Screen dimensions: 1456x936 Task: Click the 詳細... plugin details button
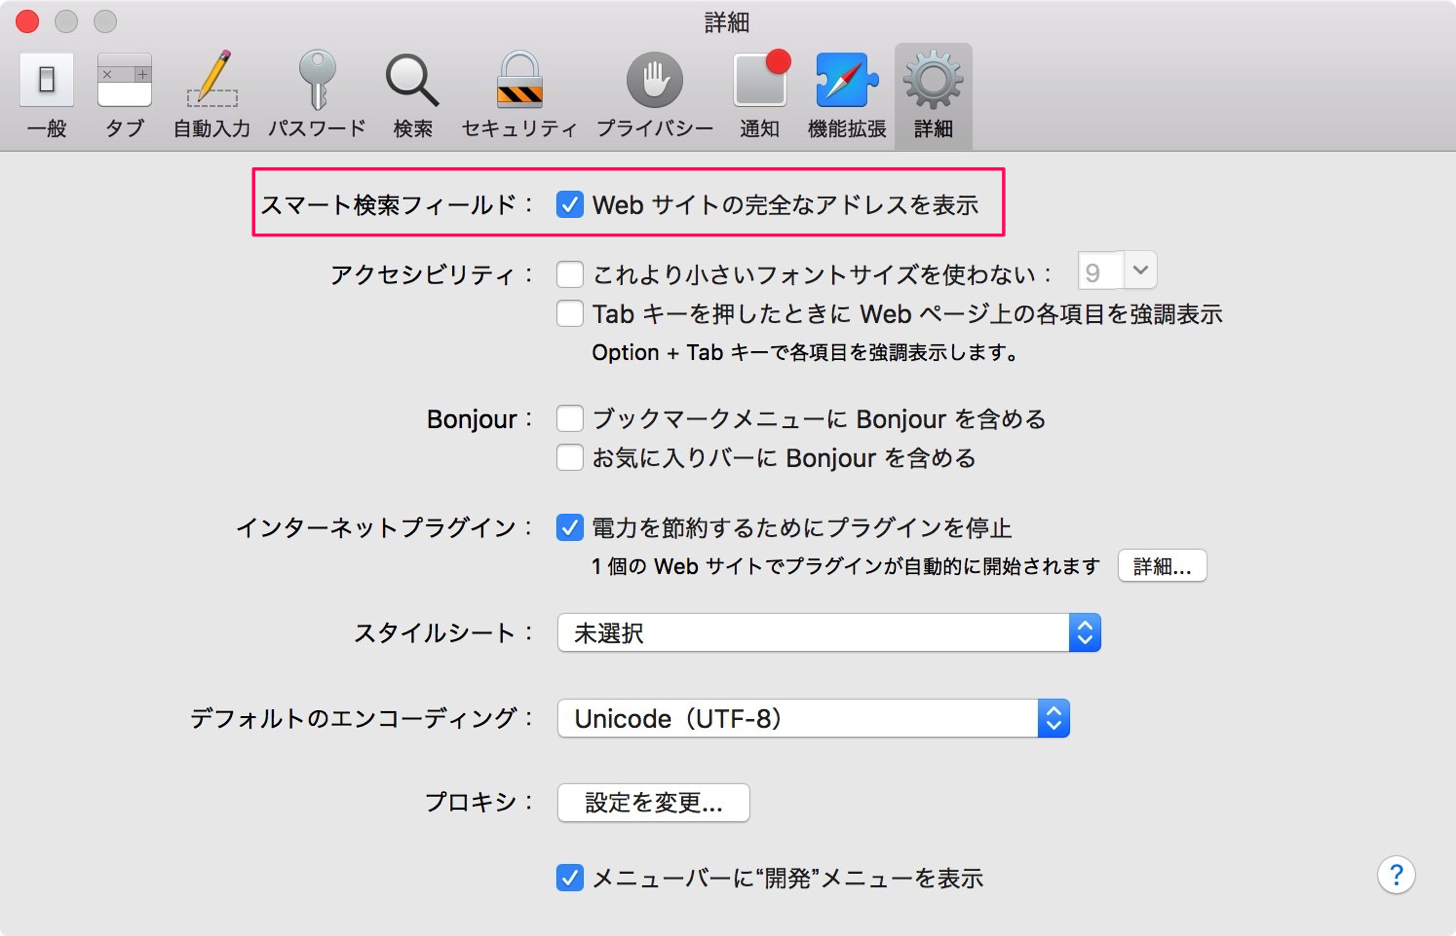click(1162, 566)
